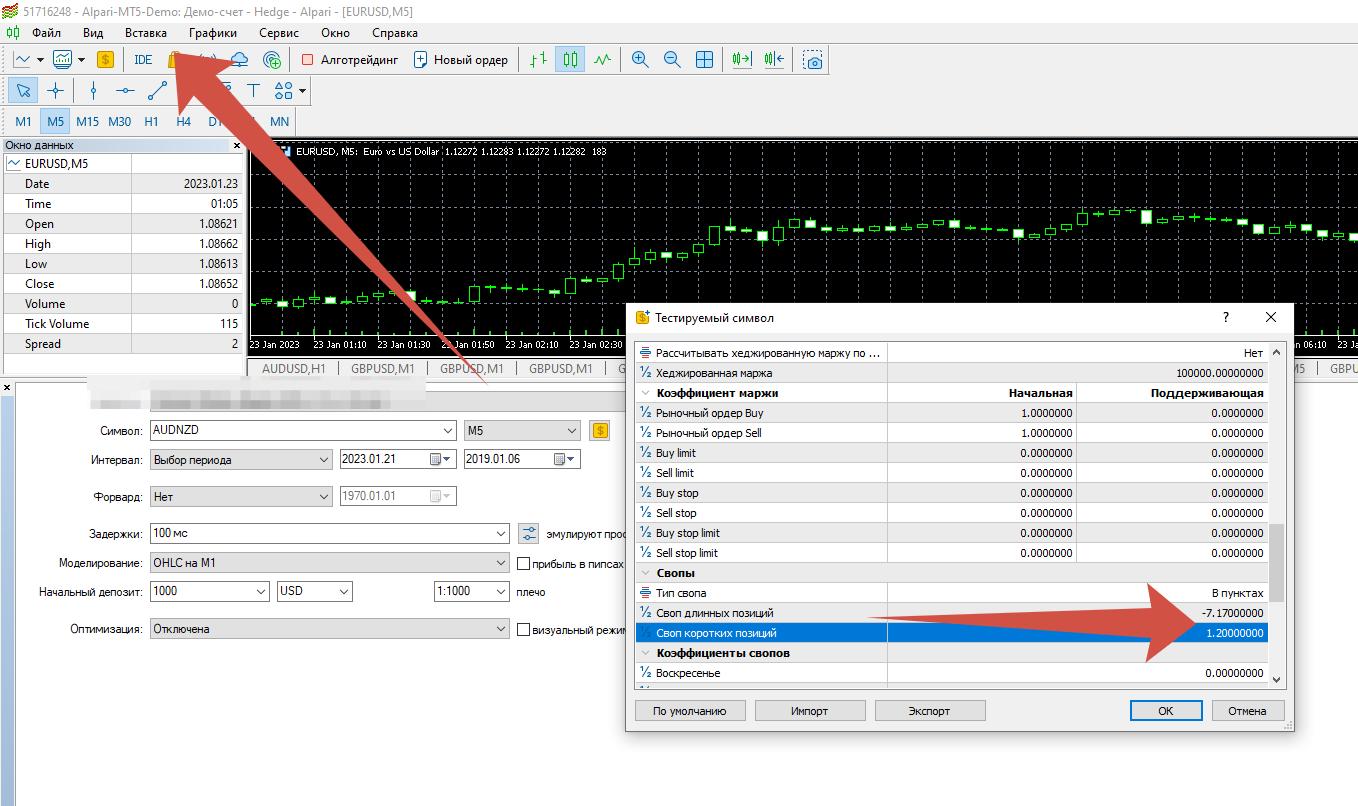The width and height of the screenshot is (1358, 806).
Task: Toggle the Алготрейдинг button
Action: point(349,60)
